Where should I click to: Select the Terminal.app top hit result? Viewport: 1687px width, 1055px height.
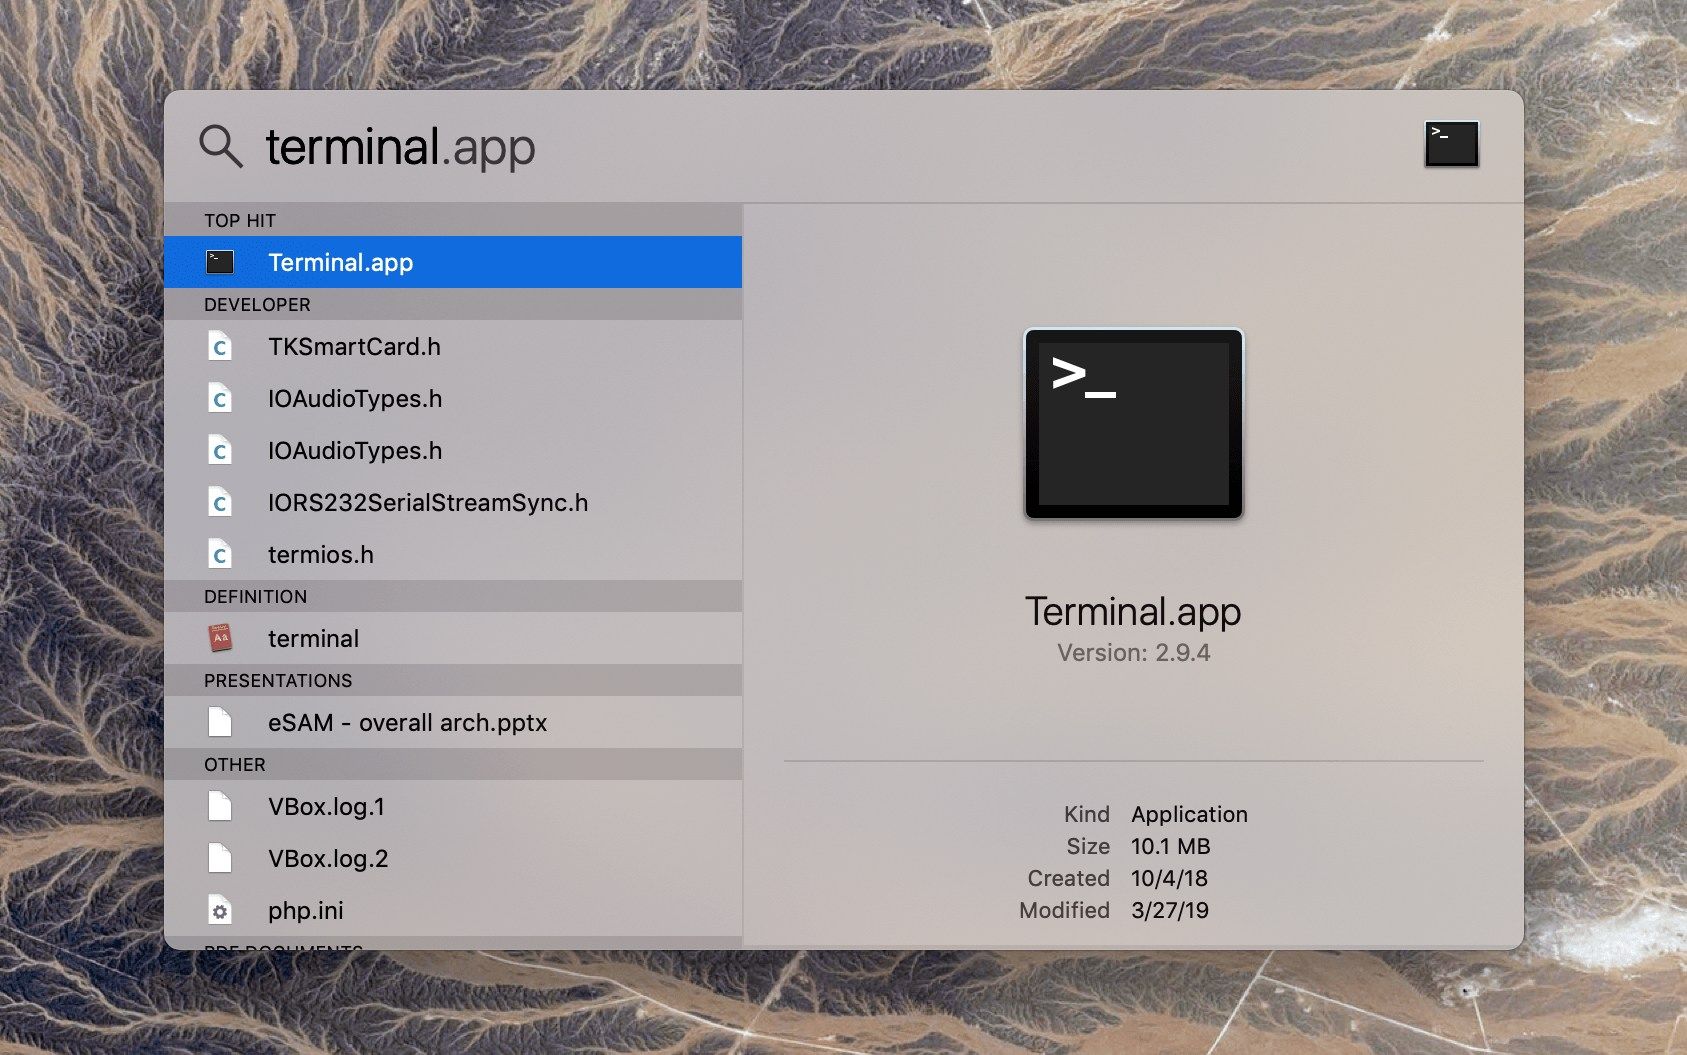453,262
